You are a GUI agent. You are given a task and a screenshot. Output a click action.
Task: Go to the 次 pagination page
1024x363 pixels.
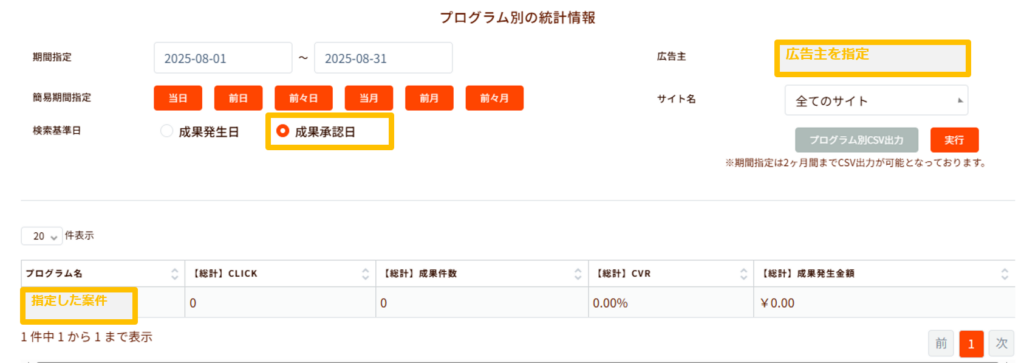pos(1001,343)
